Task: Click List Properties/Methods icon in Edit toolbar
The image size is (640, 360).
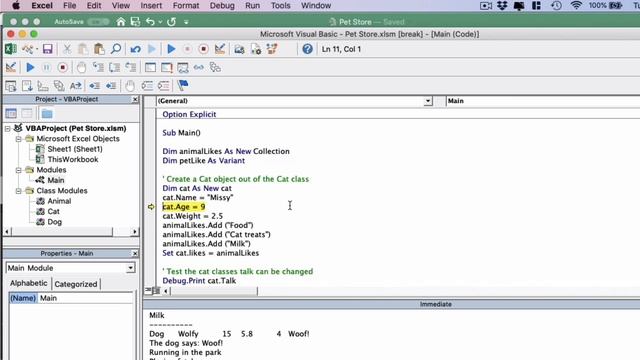Action: 11,86
